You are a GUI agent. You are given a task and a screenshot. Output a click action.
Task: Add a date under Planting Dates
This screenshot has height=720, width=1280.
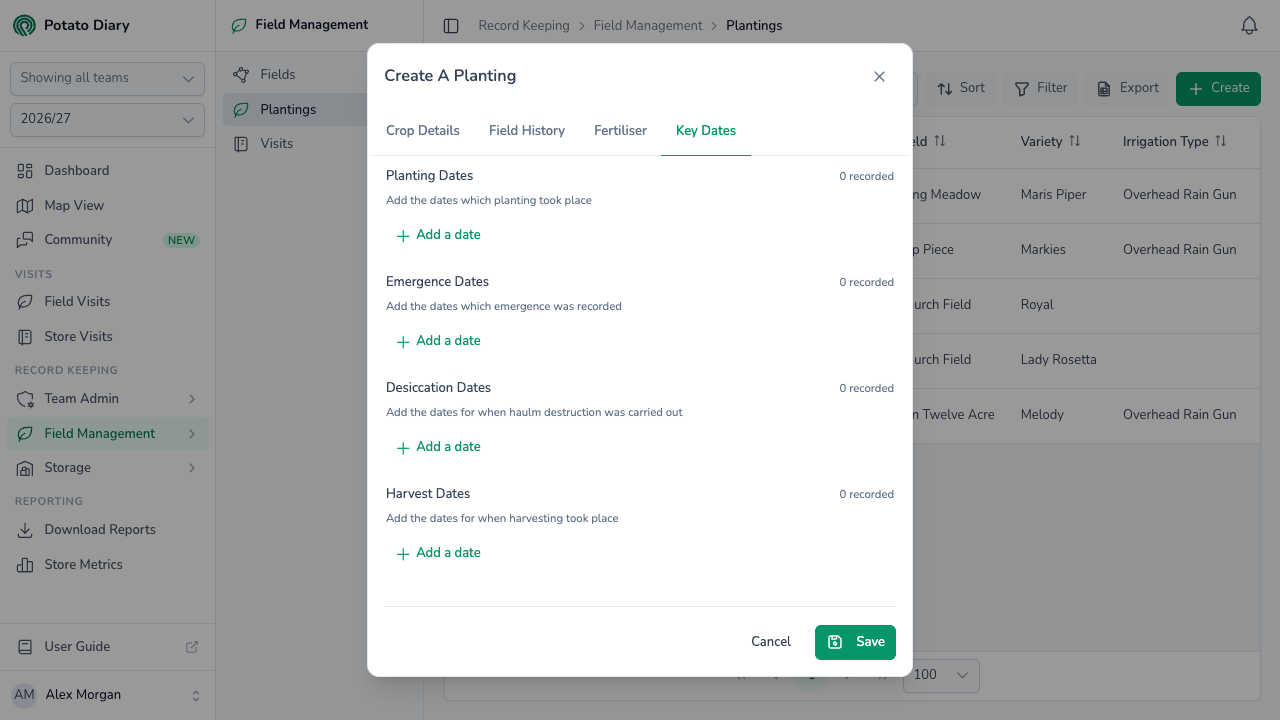(439, 235)
